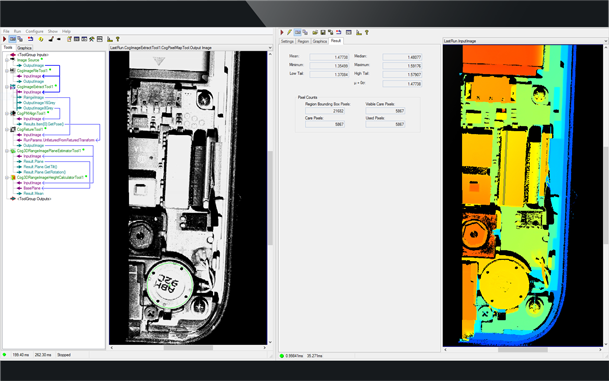
Task: Click the yellow question mark help icon in left toolbar
Action: tap(118, 39)
